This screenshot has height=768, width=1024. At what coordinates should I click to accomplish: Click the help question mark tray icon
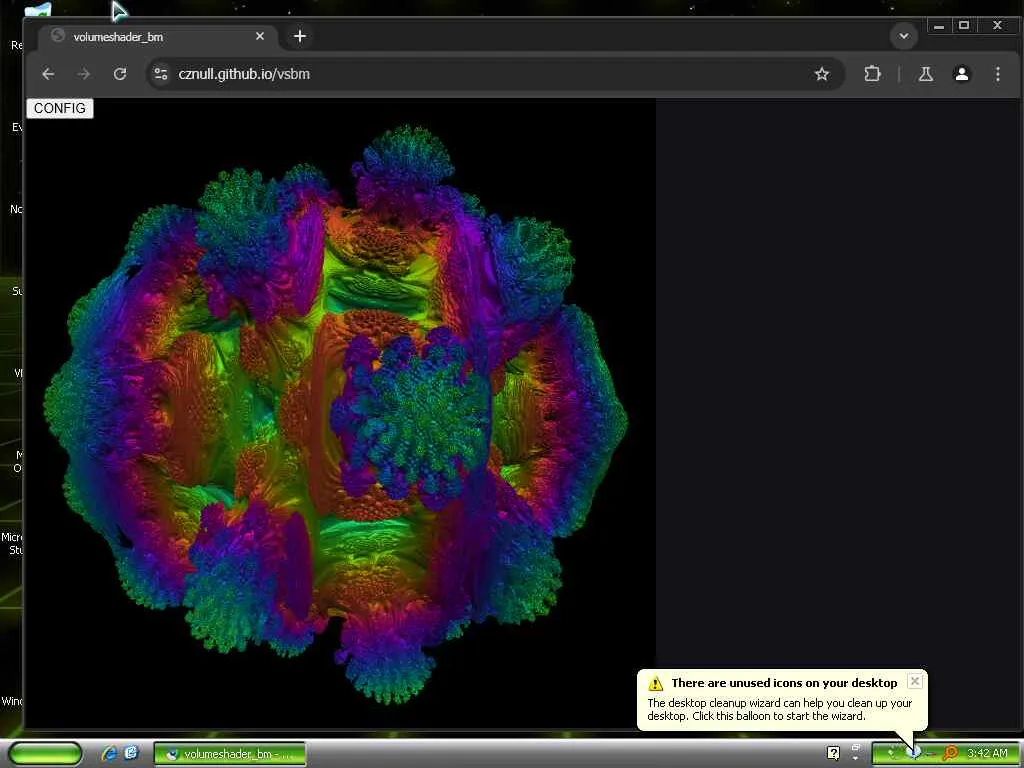pyautogui.click(x=833, y=754)
